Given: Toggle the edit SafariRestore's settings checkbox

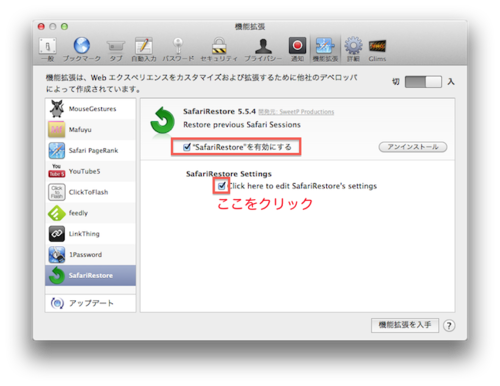Looking at the screenshot, I should (x=221, y=186).
